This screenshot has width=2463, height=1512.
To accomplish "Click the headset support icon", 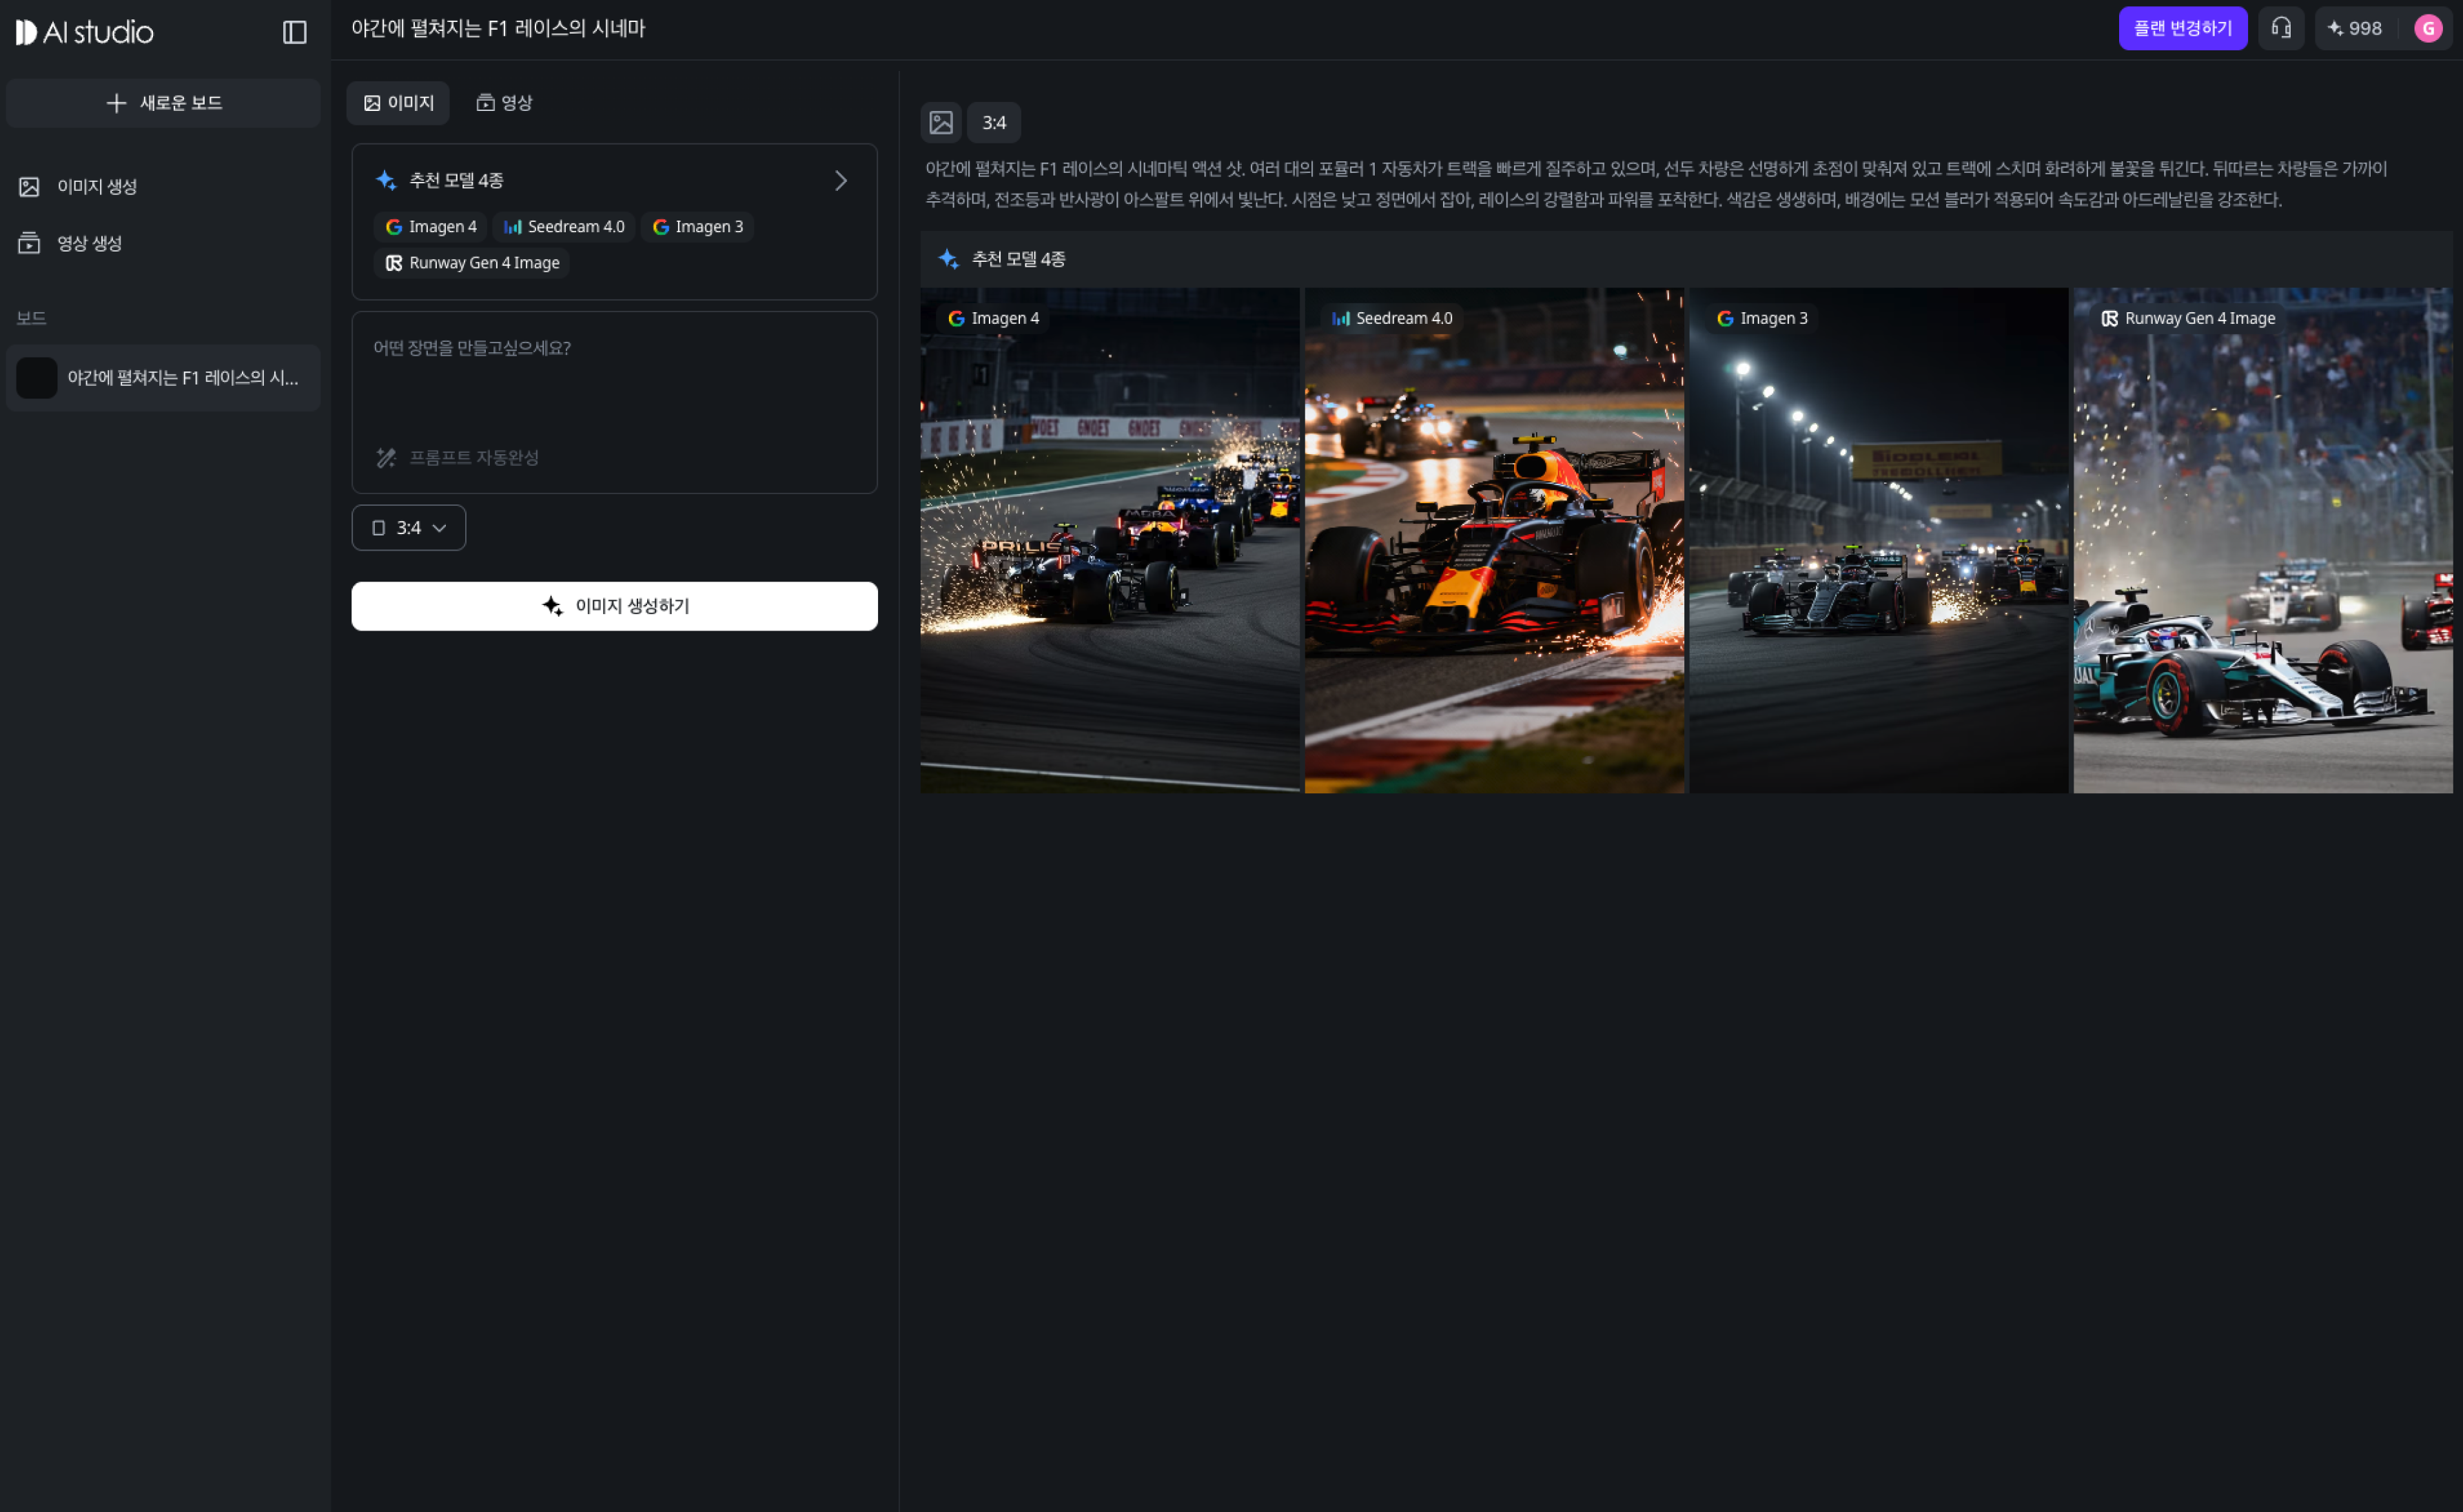I will 2280,28.
